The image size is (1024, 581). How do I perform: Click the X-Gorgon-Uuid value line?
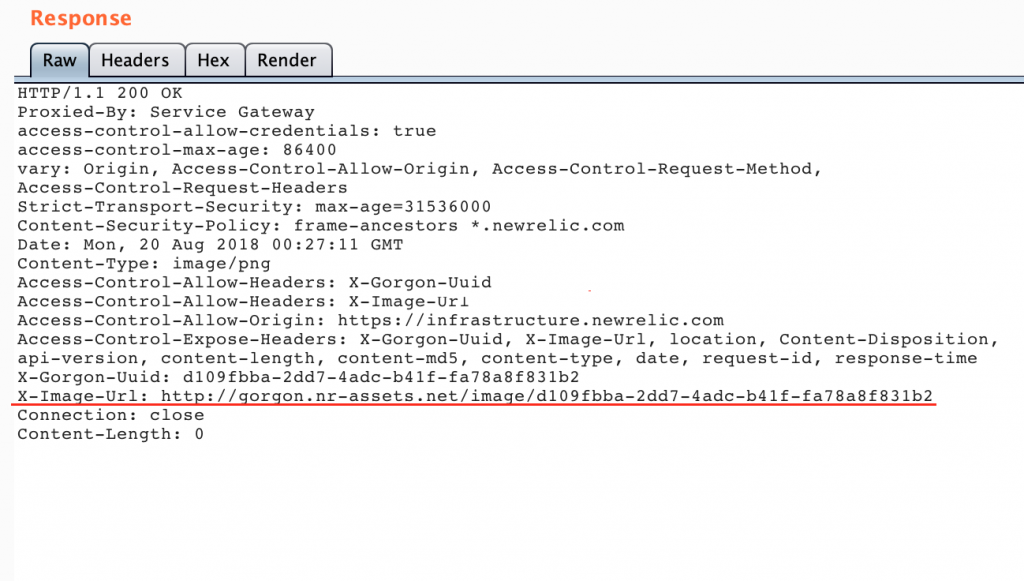[298, 378]
